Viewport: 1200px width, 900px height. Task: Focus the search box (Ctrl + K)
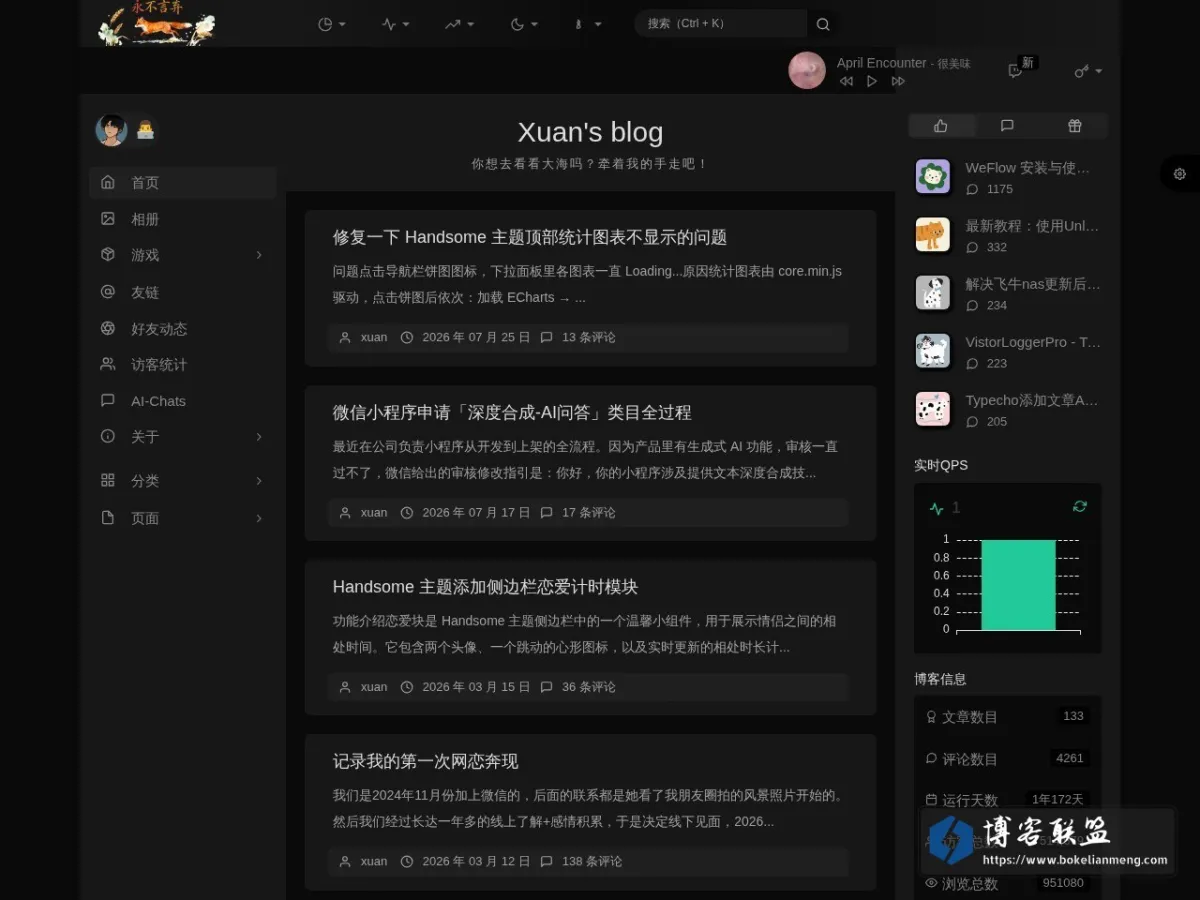tap(720, 23)
